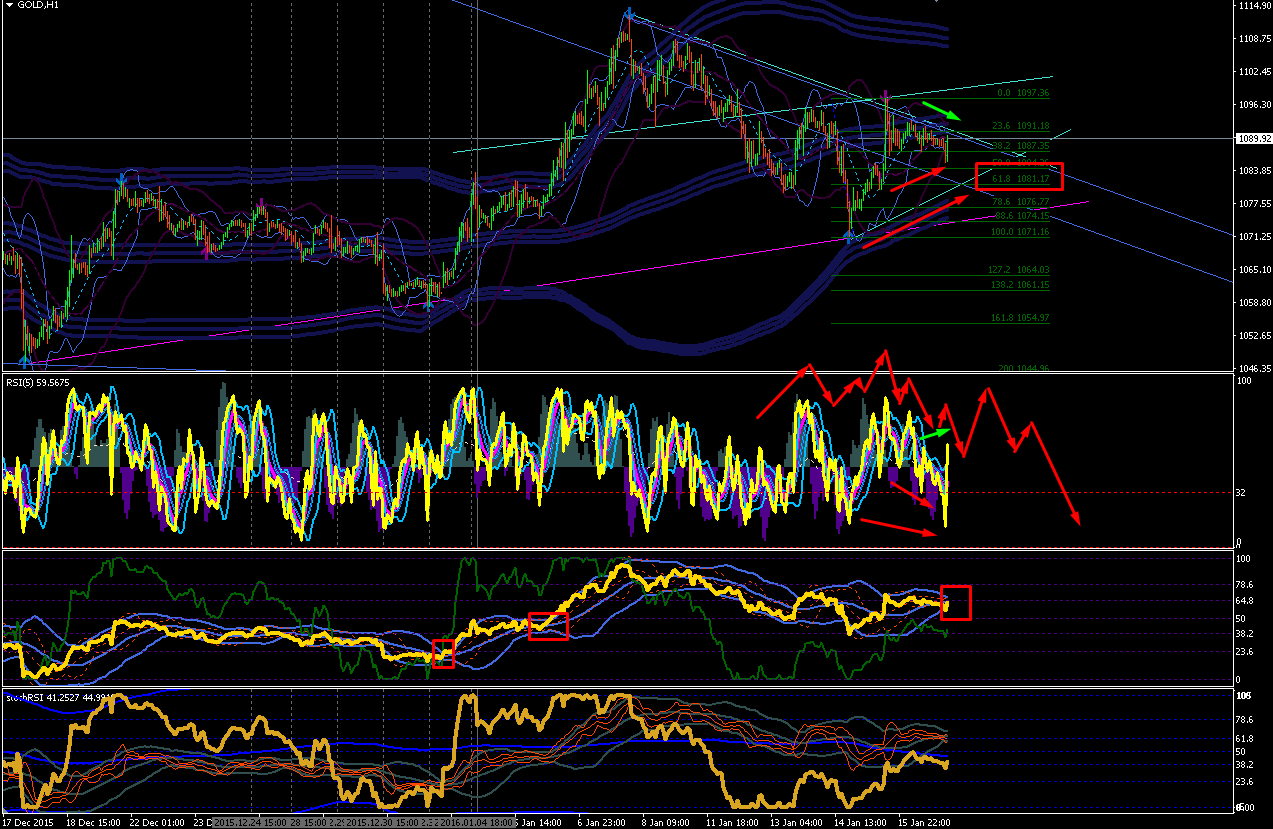The height and width of the screenshot is (829, 1273).
Task: Click the current price label 1089.92
Action: [x=1253, y=138]
